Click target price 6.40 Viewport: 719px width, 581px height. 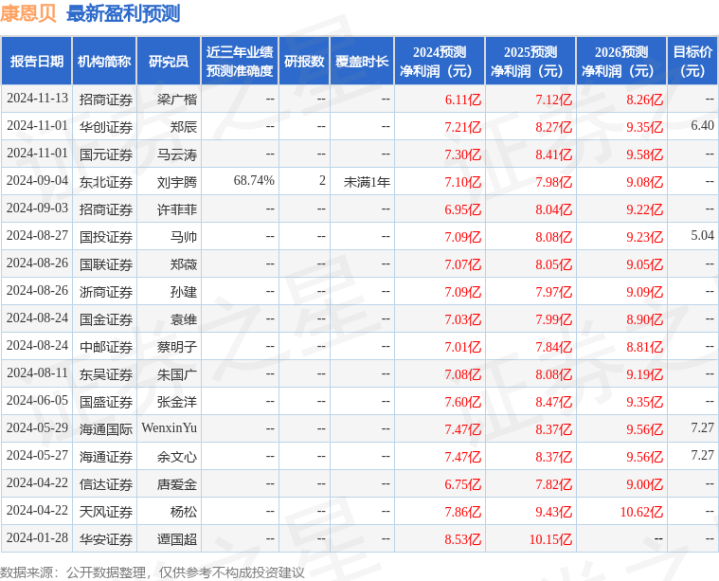tap(702, 126)
